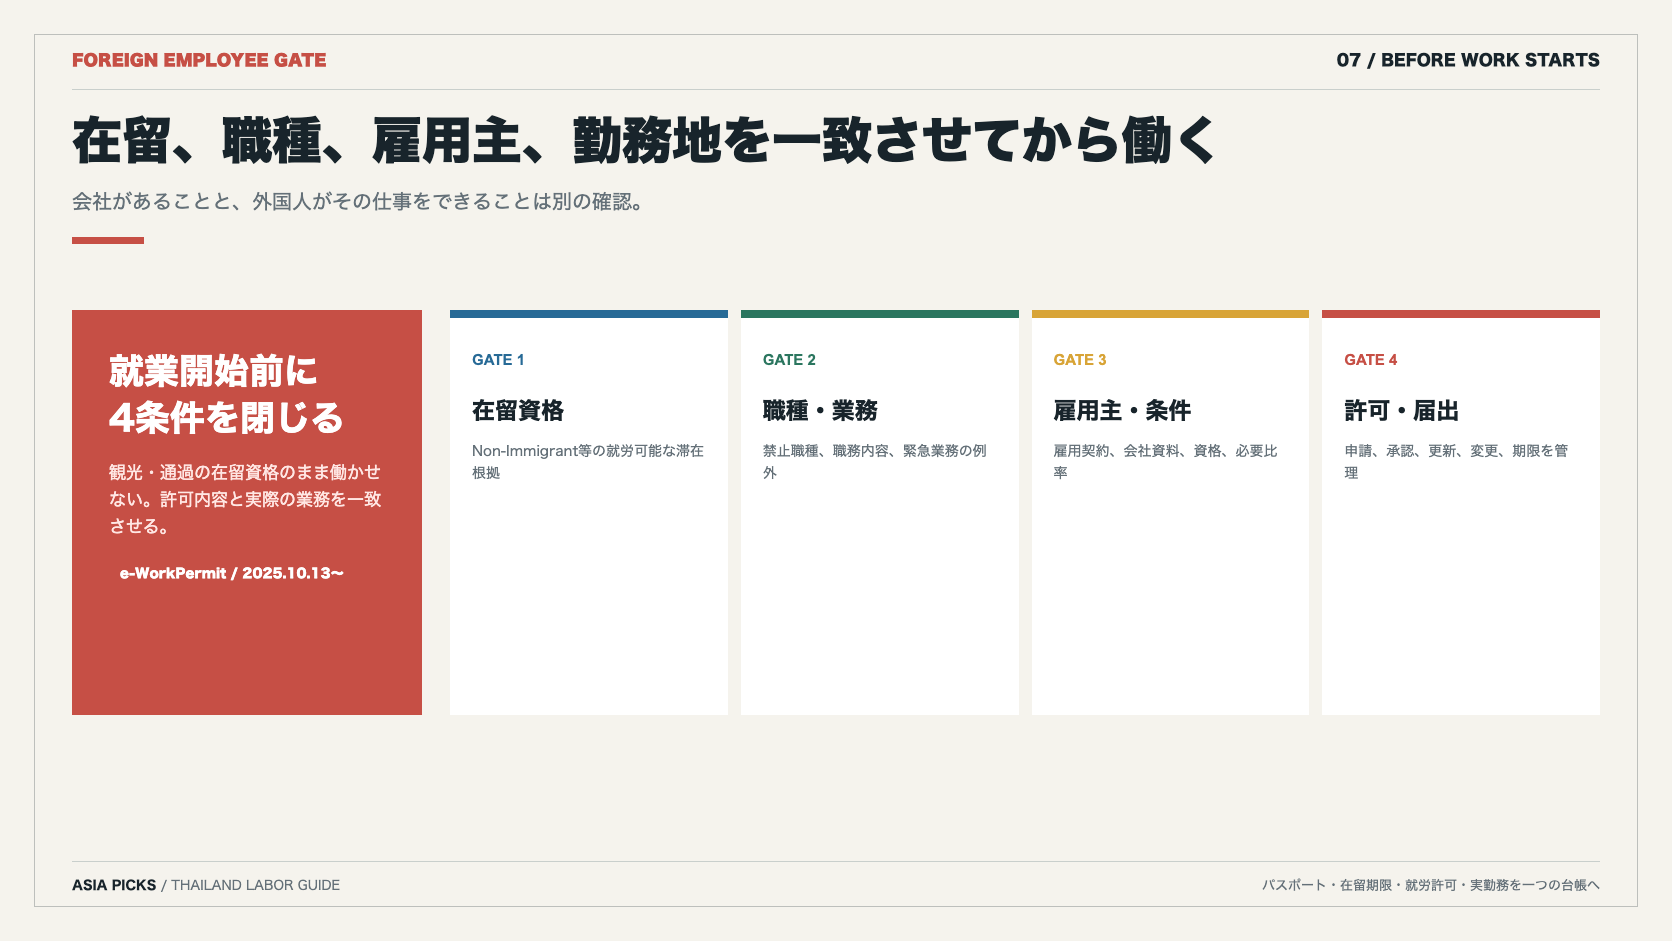Viewport: 1672px width, 941px height.
Task: Click the short red accent bar under subtitle
Action: click(x=108, y=240)
